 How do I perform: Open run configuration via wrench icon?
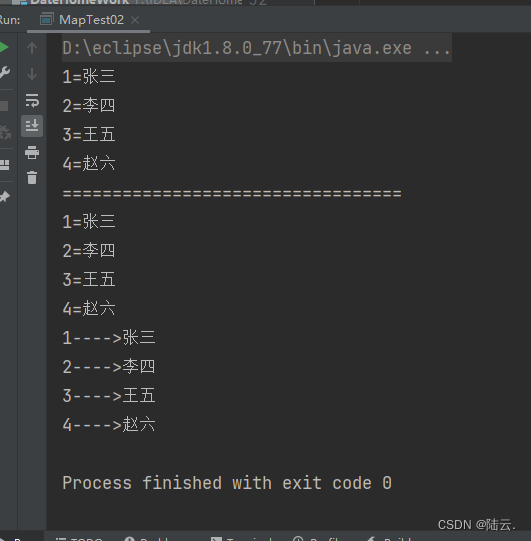pos(4,72)
